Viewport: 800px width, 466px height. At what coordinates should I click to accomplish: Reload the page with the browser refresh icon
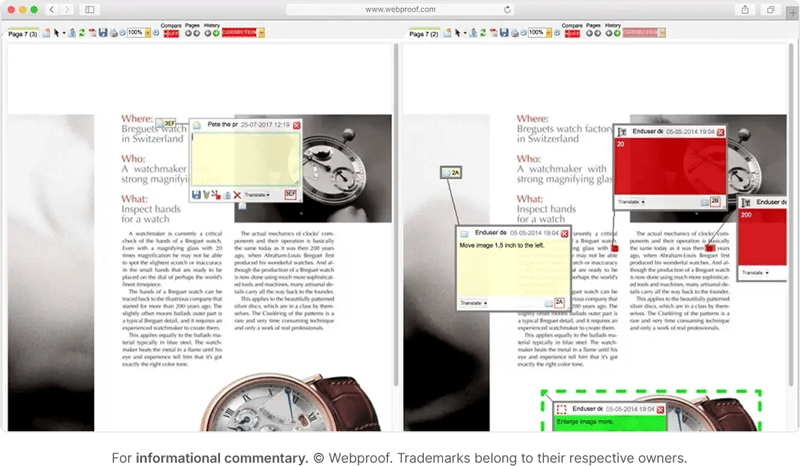[x=507, y=9]
